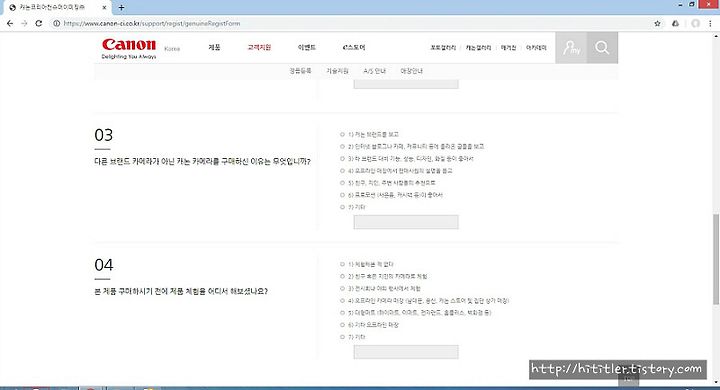Reload the page with the refresh icon
This screenshot has height=390, width=720.
click(x=39, y=23)
